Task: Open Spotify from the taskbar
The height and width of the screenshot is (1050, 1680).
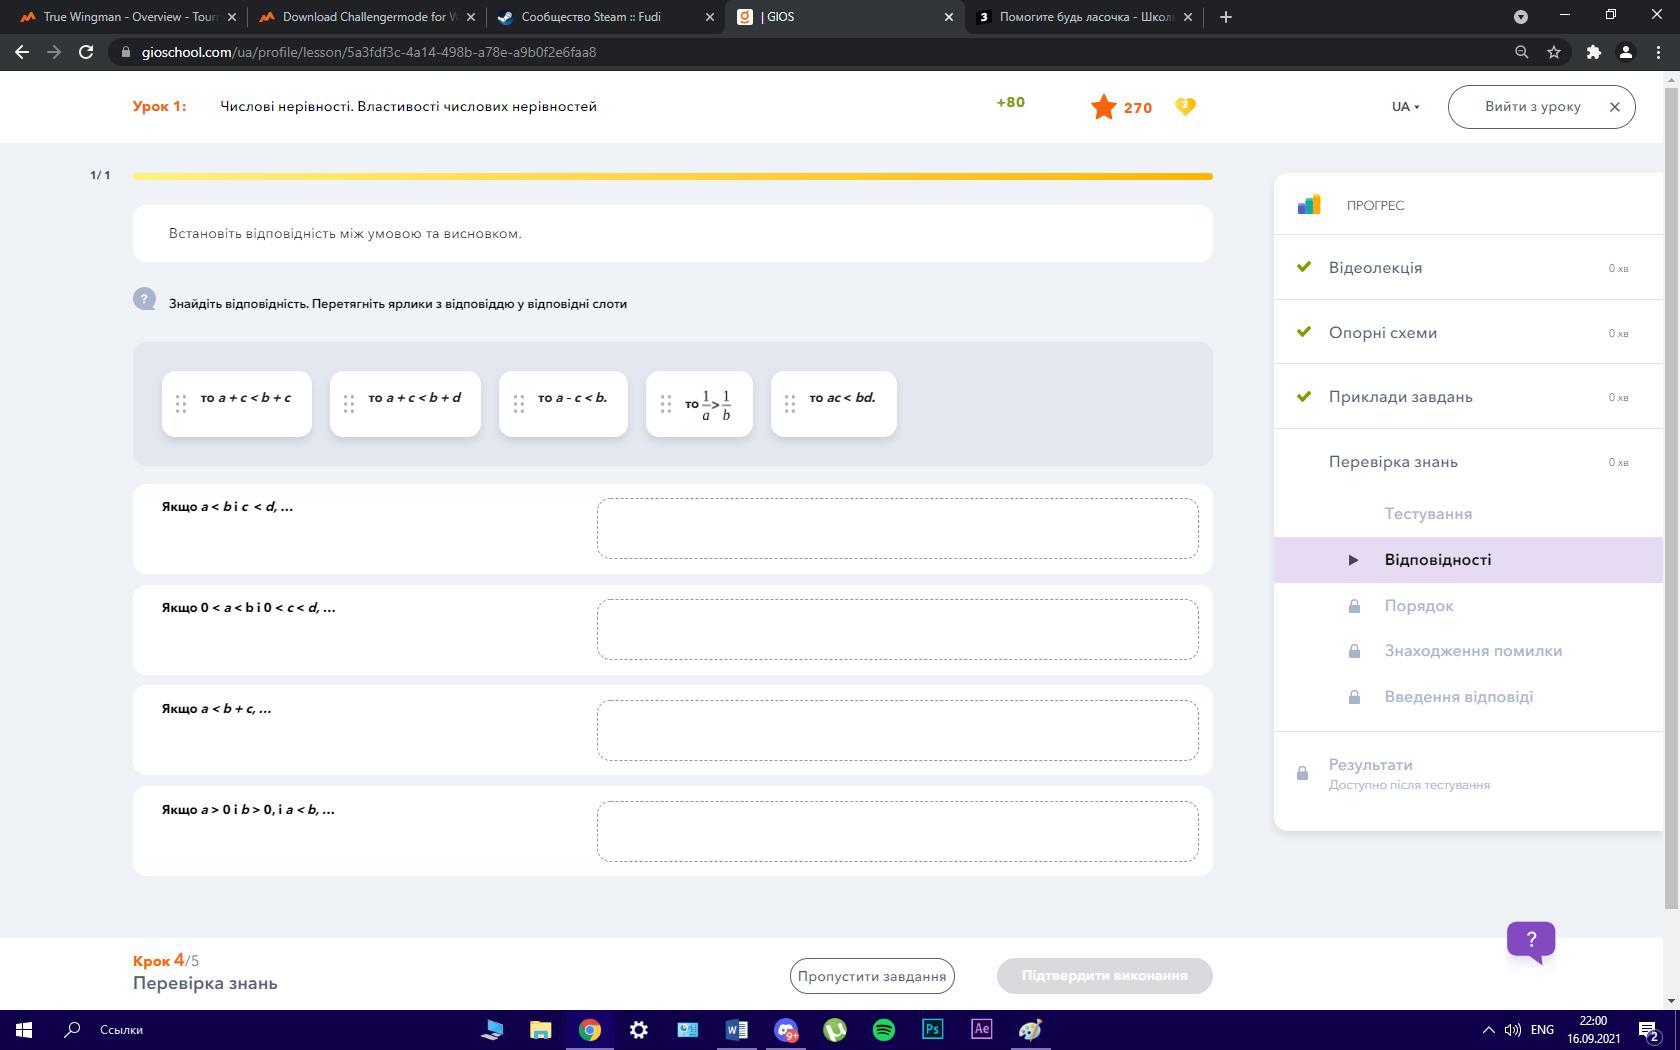Action: [884, 1029]
